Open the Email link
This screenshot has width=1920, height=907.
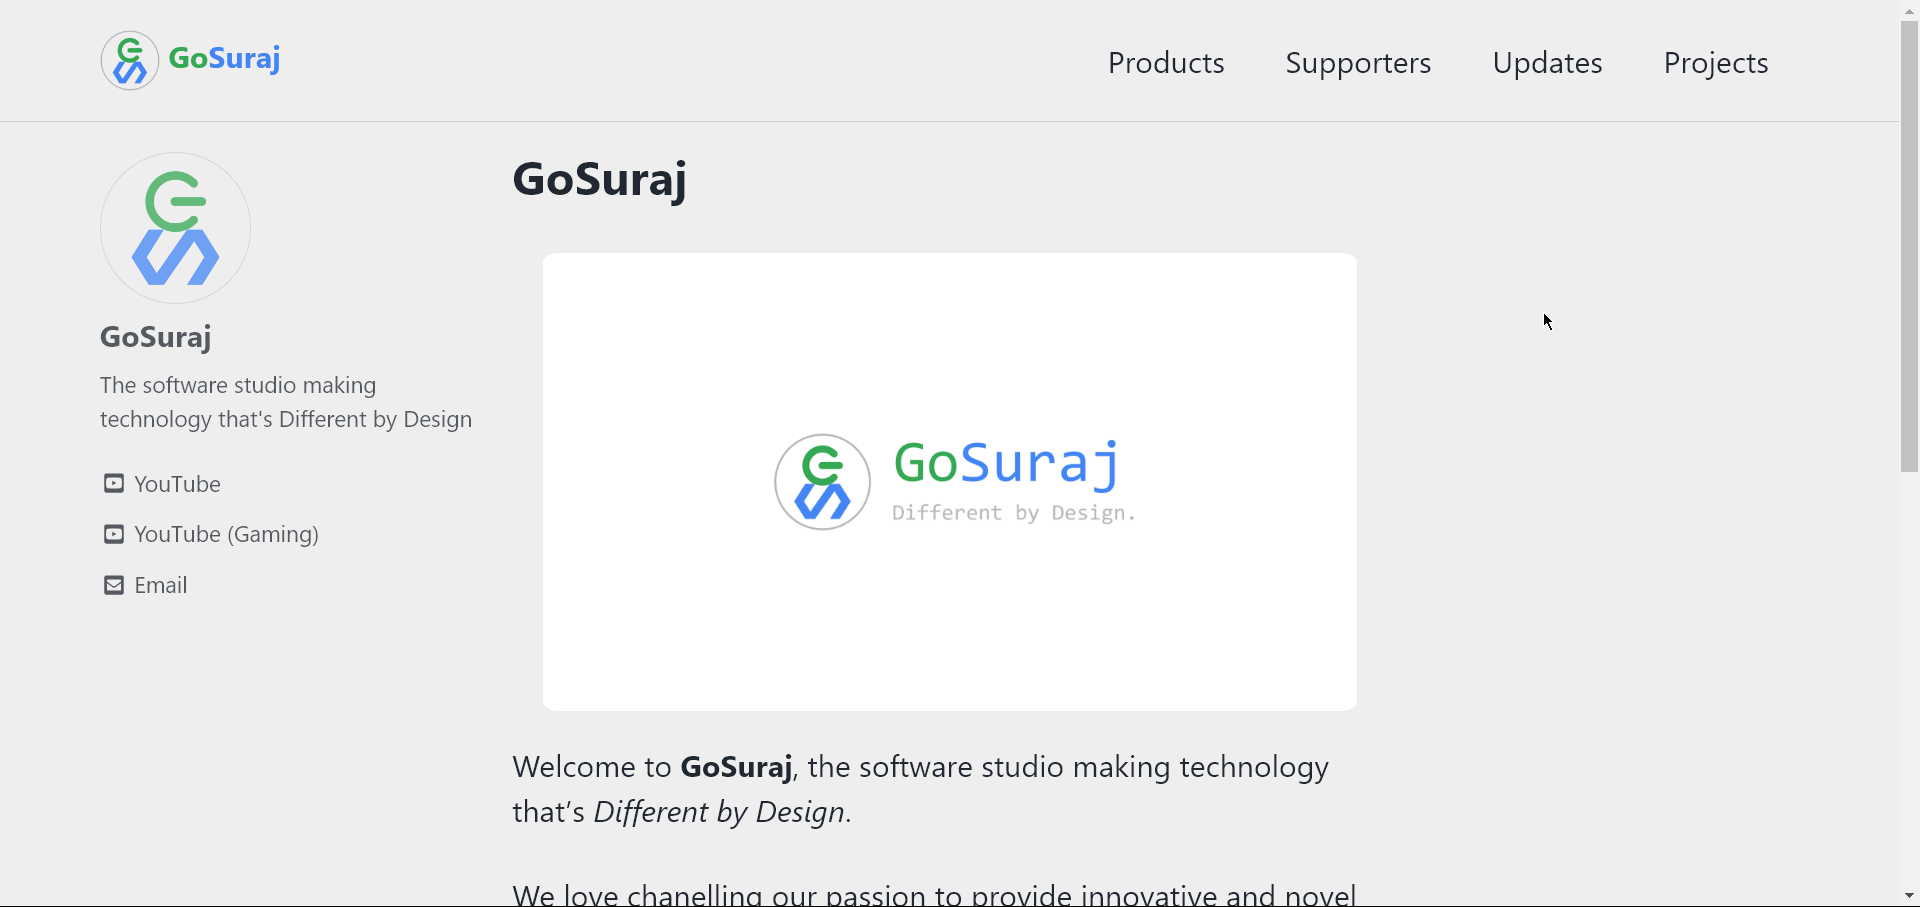click(161, 585)
